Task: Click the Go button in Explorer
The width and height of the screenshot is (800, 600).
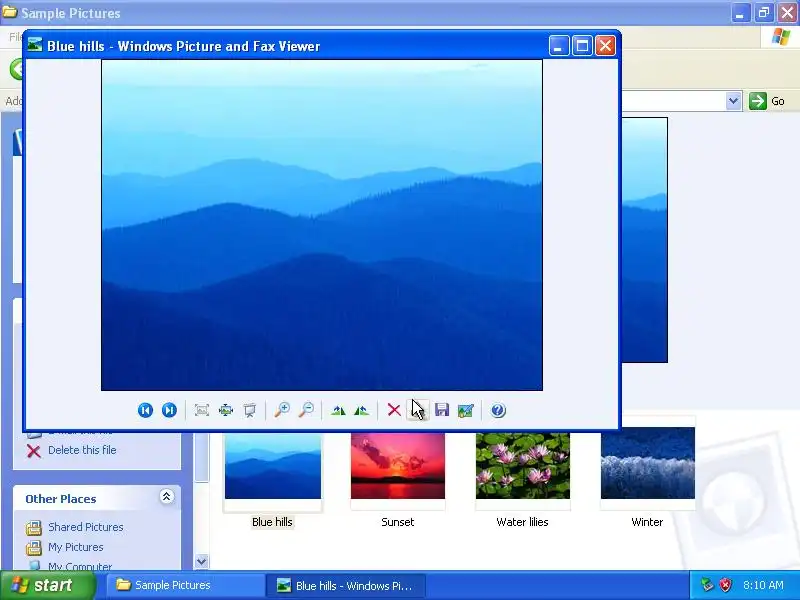Action: pos(767,101)
